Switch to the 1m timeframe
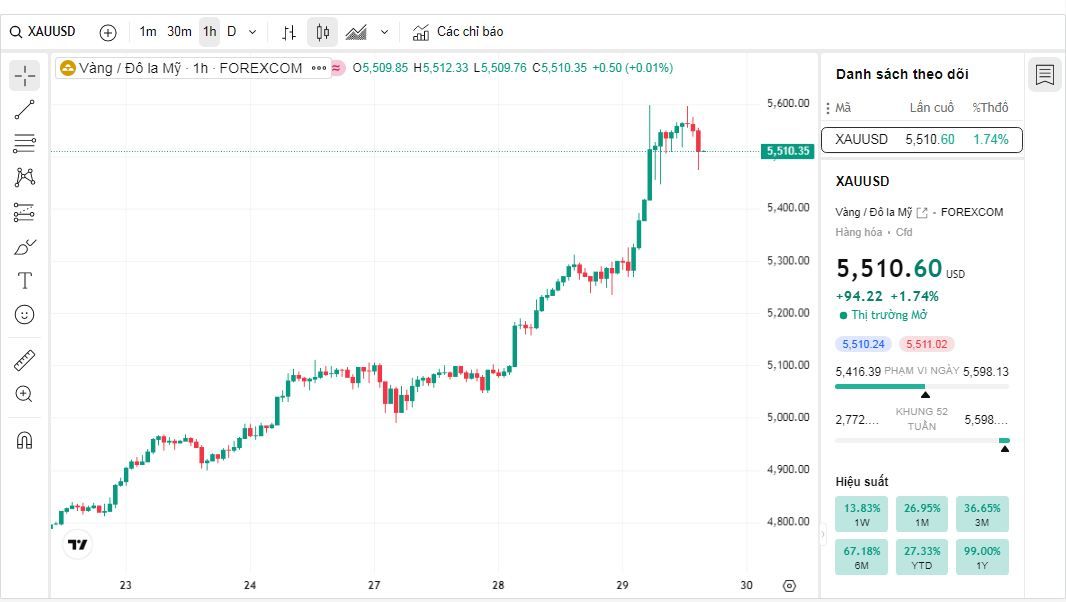1066x602 pixels. tap(148, 32)
